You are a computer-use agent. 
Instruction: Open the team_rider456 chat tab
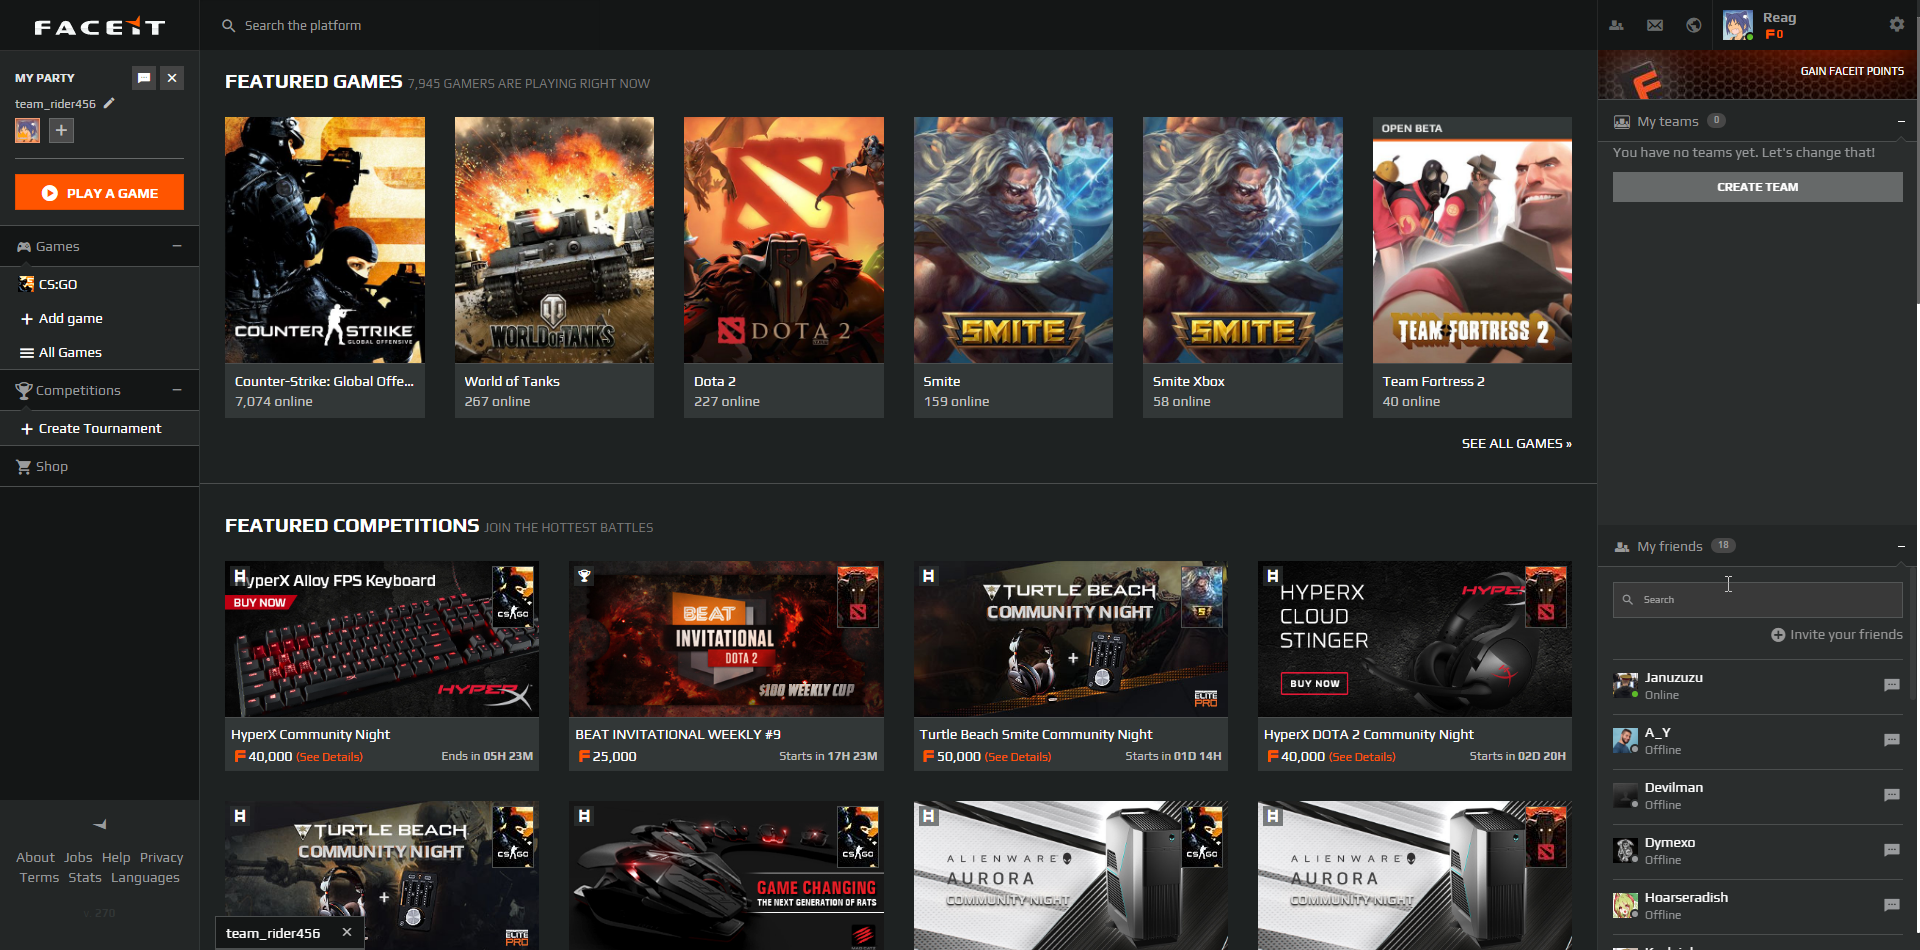273,933
